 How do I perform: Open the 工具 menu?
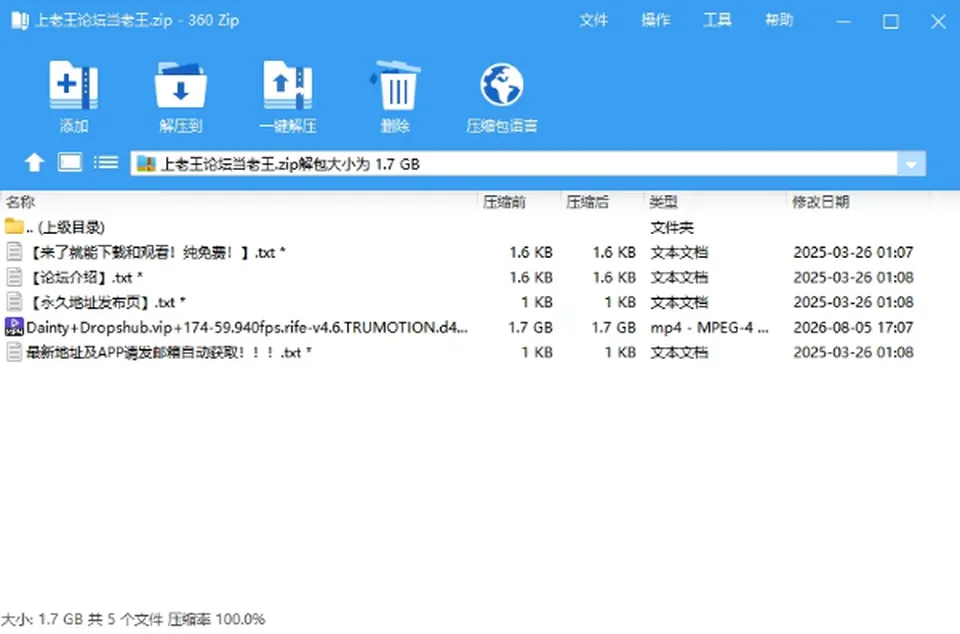tap(718, 20)
